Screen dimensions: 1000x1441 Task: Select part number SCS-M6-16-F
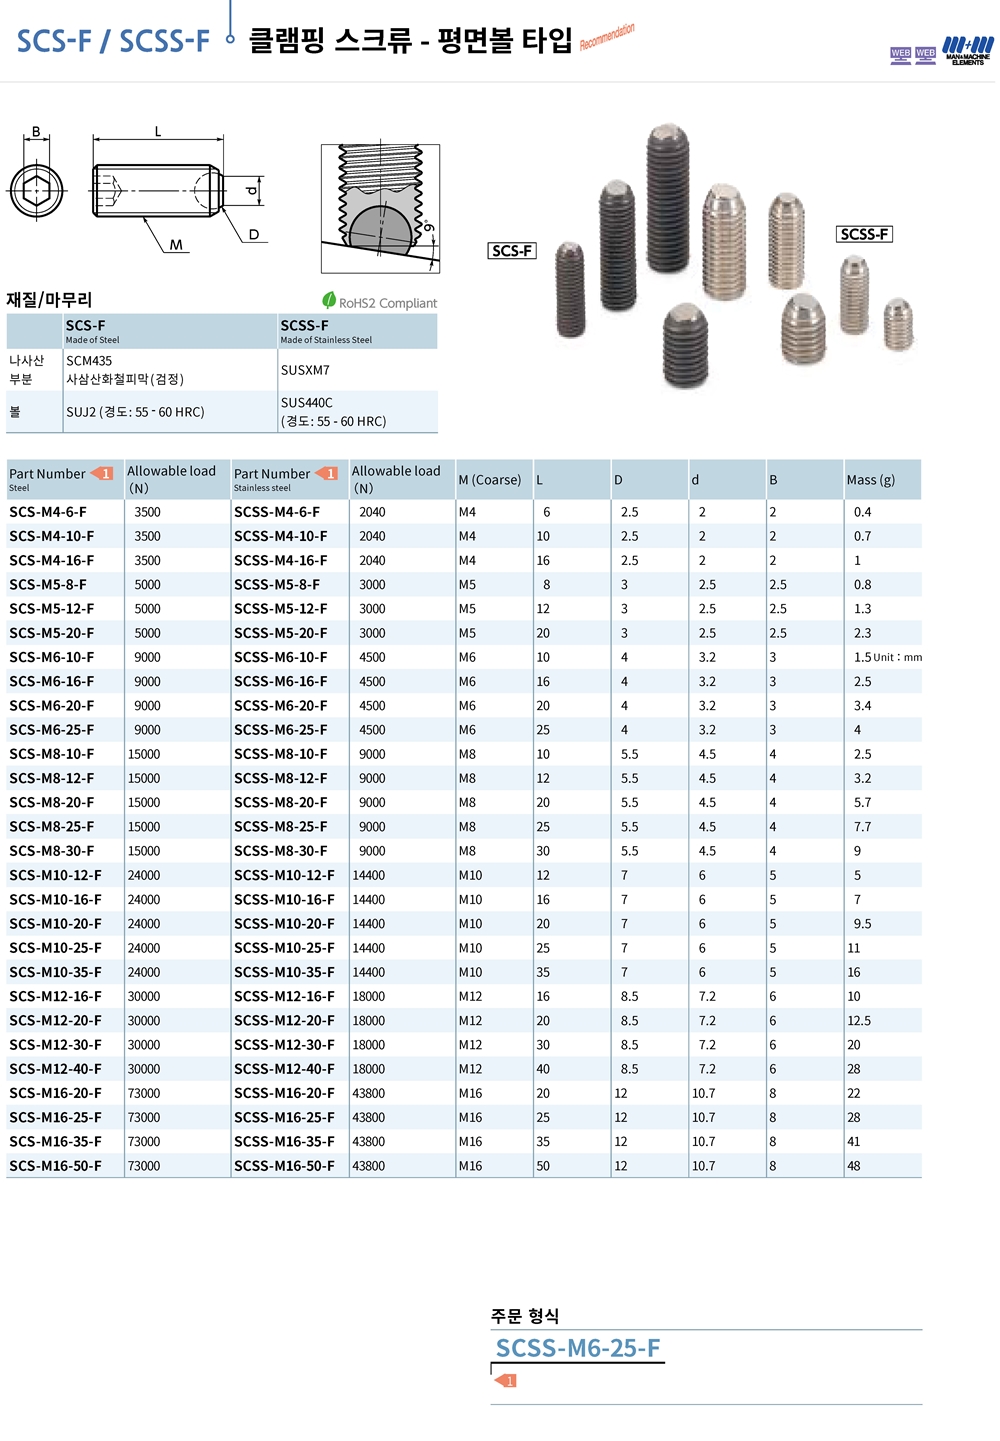point(52,682)
